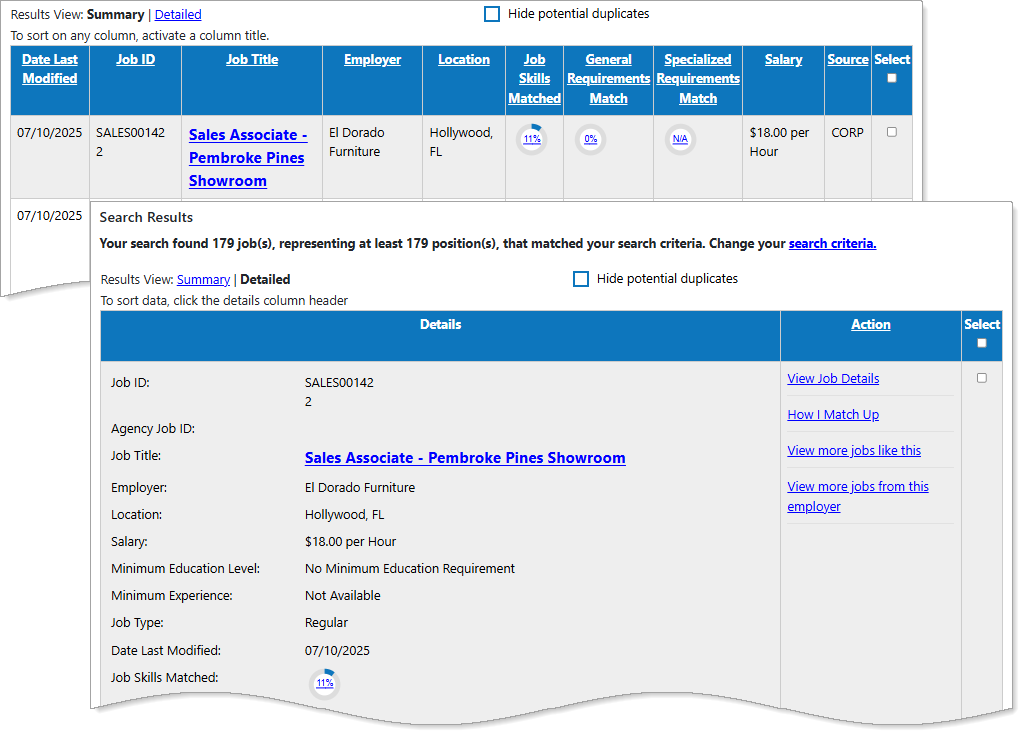Viewport: 1023px width, 736px height.
Task: Check Hide potential duplicates in detailed view
Action: coord(581,279)
